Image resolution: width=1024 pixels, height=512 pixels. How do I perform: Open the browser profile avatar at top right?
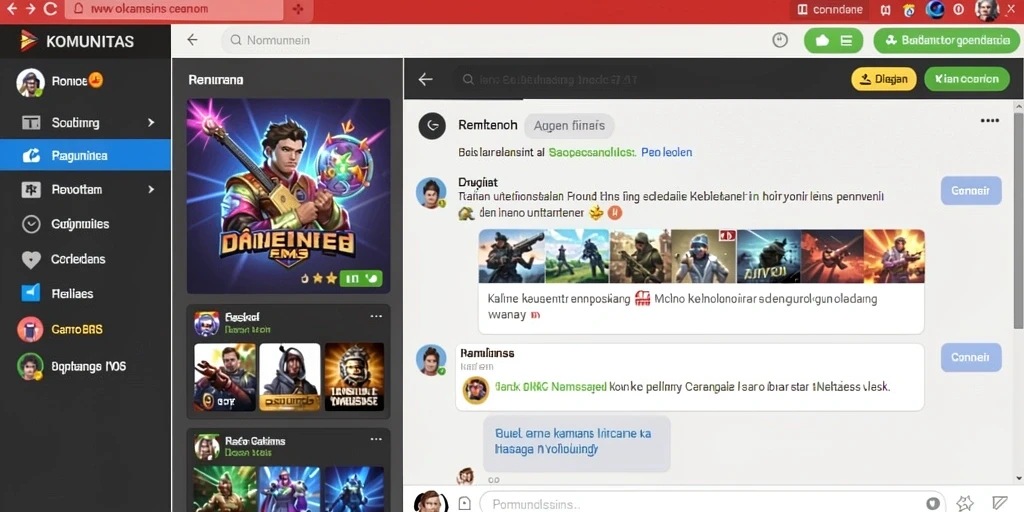(x=987, y=9)
